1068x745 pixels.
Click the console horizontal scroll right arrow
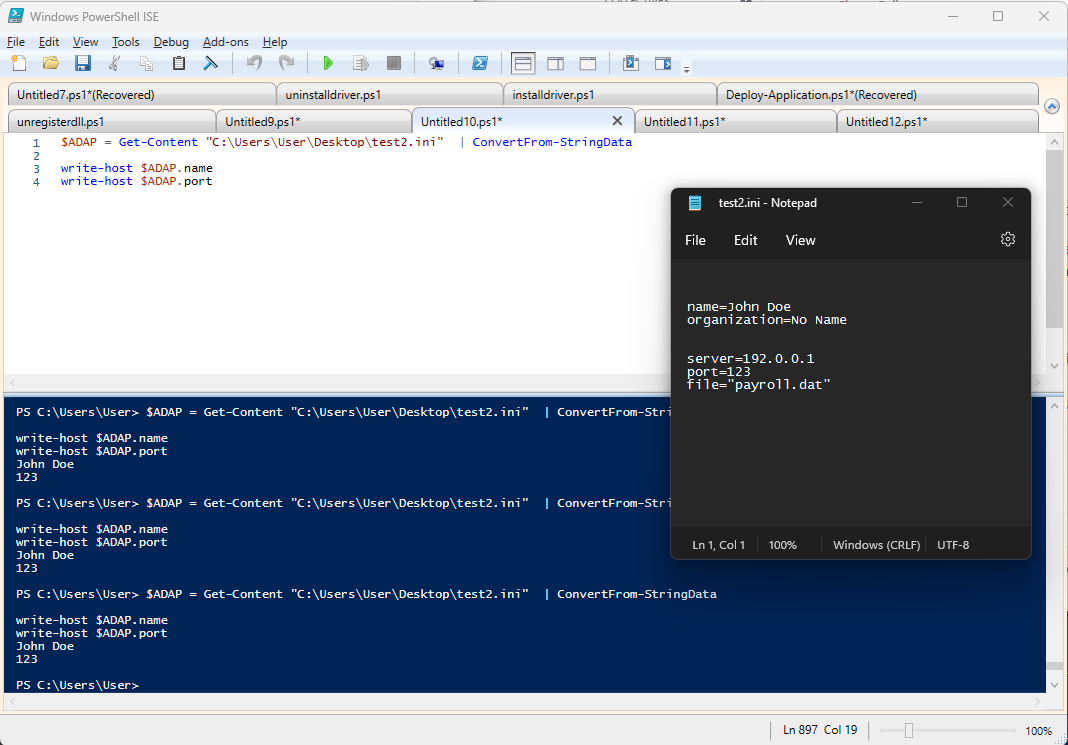pos(1038,701)
